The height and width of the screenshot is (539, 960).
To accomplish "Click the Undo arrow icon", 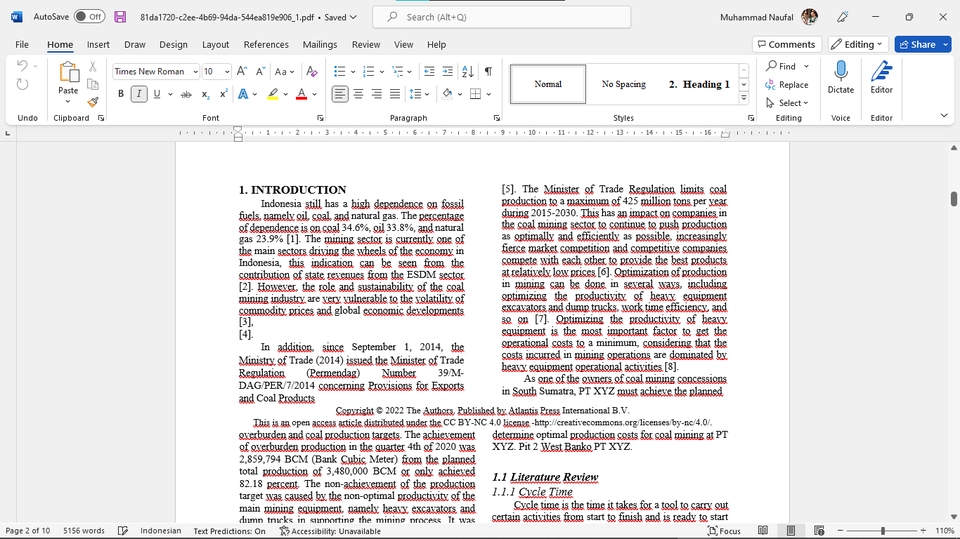I will (x=22, y=66).
